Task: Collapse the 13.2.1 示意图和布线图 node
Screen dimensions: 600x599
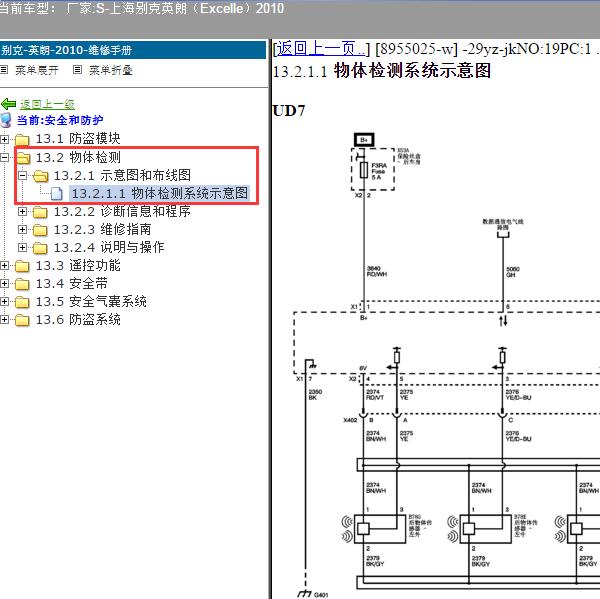Action: [23, 176]
